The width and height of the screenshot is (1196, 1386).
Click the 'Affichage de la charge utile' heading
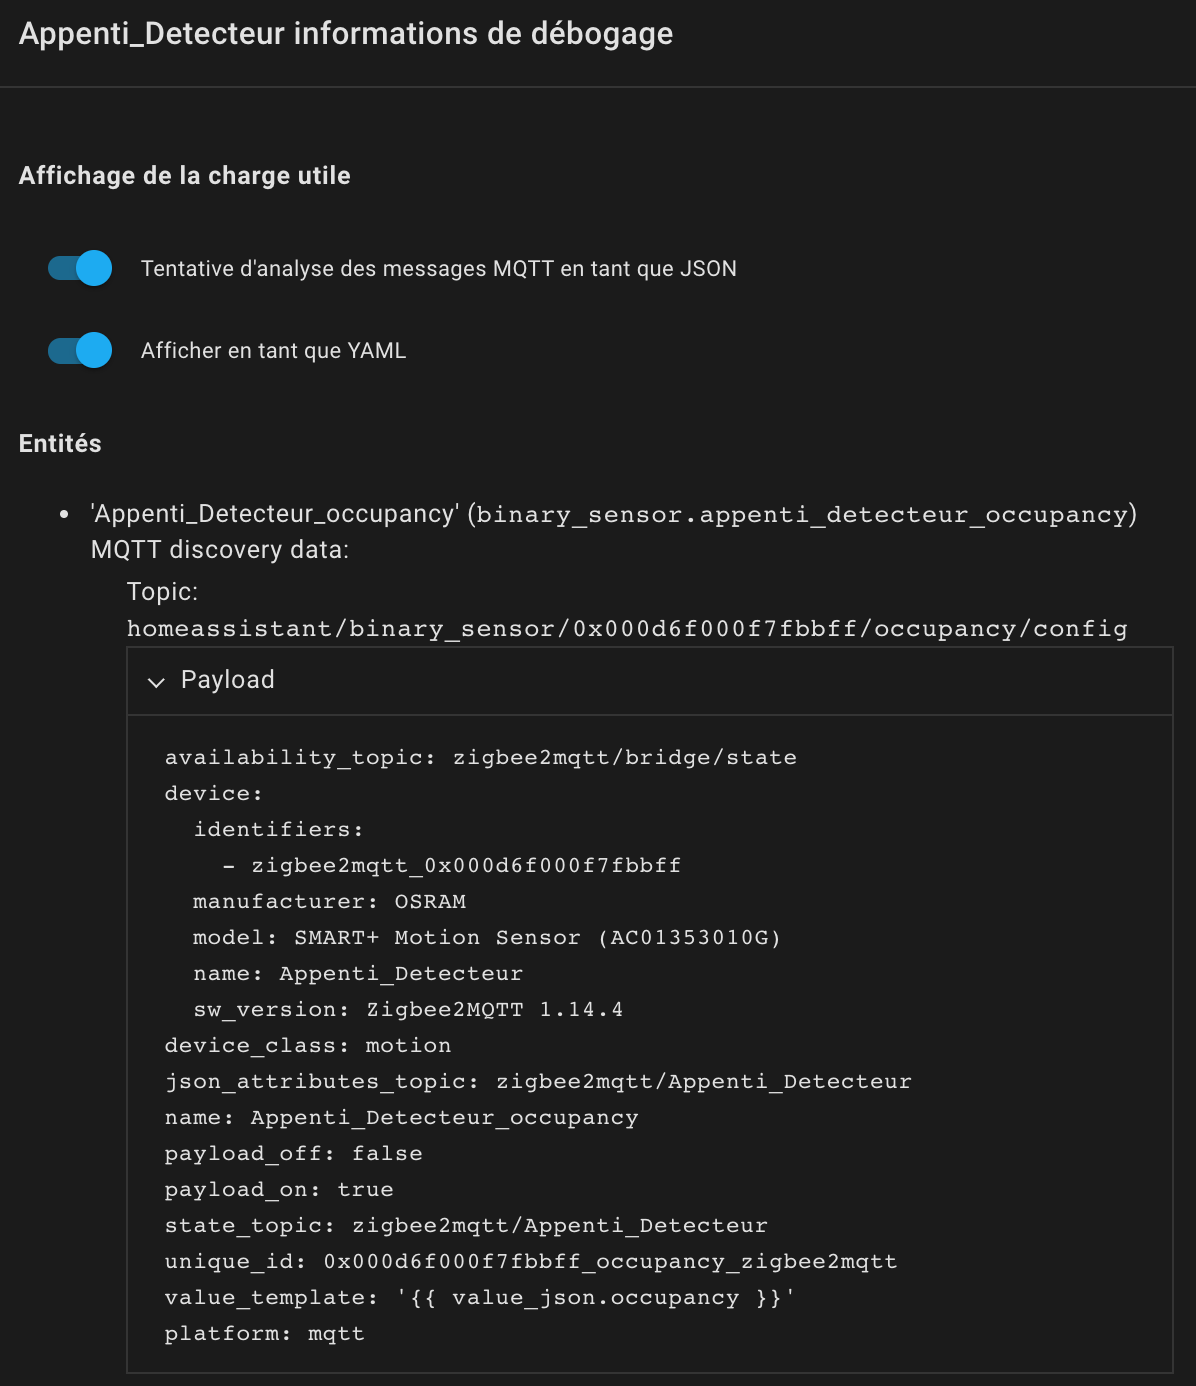184,175
